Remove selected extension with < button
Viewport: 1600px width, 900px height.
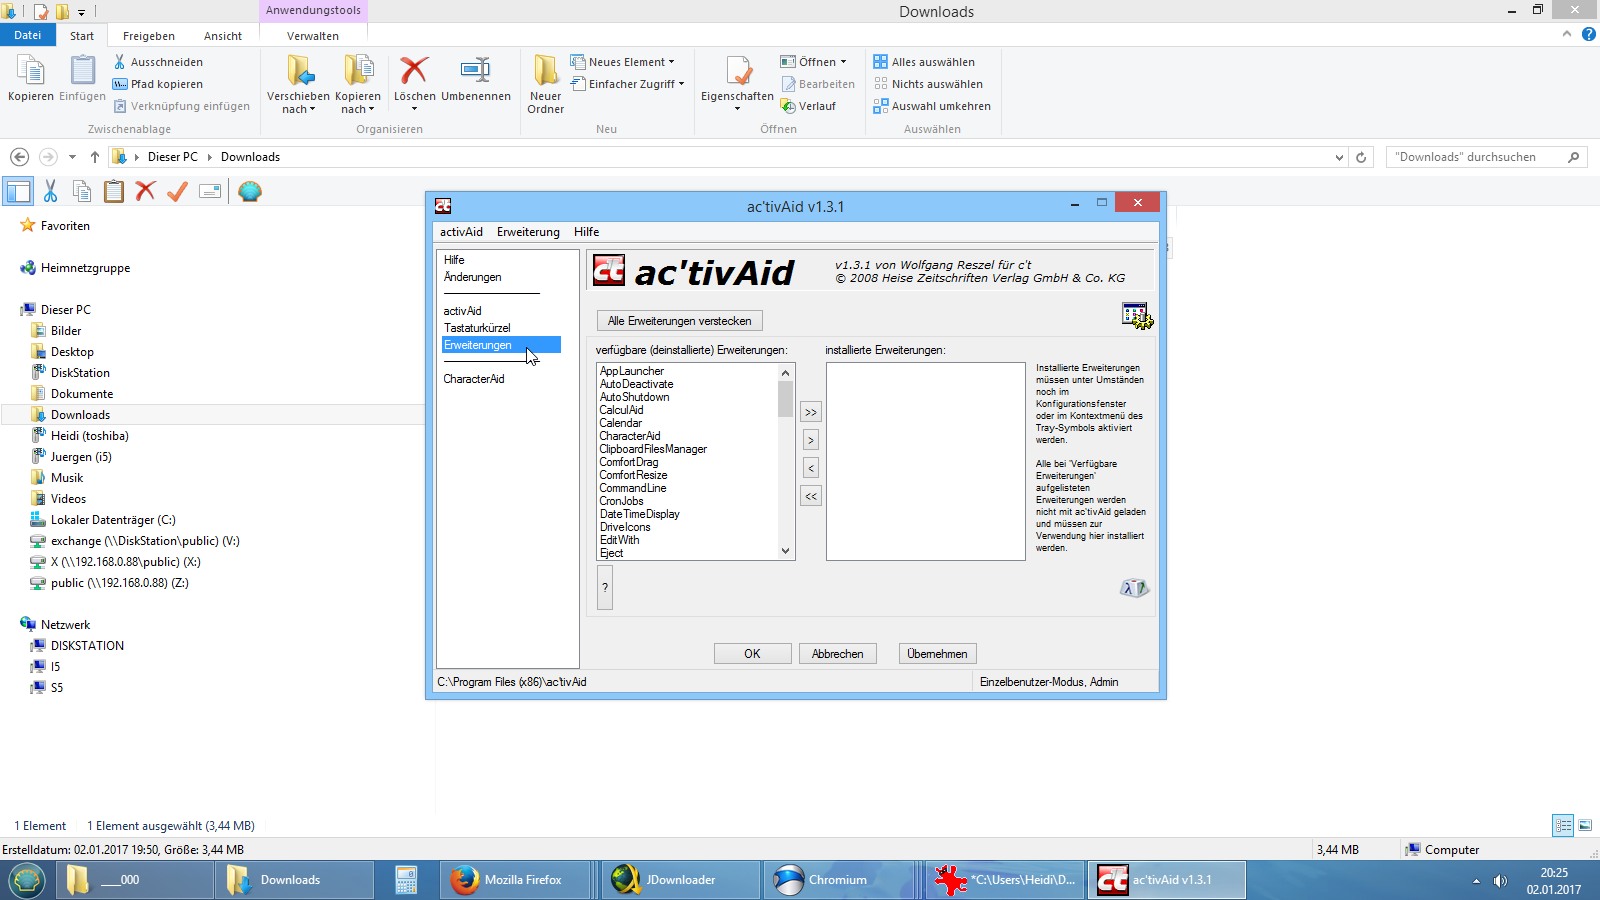pos(811,468)
